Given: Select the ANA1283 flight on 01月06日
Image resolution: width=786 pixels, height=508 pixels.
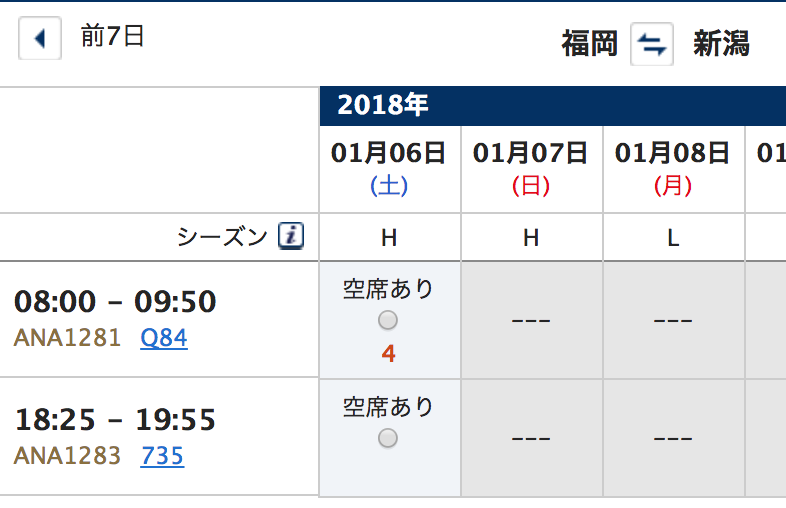Looking at the screenshot, I should [387, 438].
